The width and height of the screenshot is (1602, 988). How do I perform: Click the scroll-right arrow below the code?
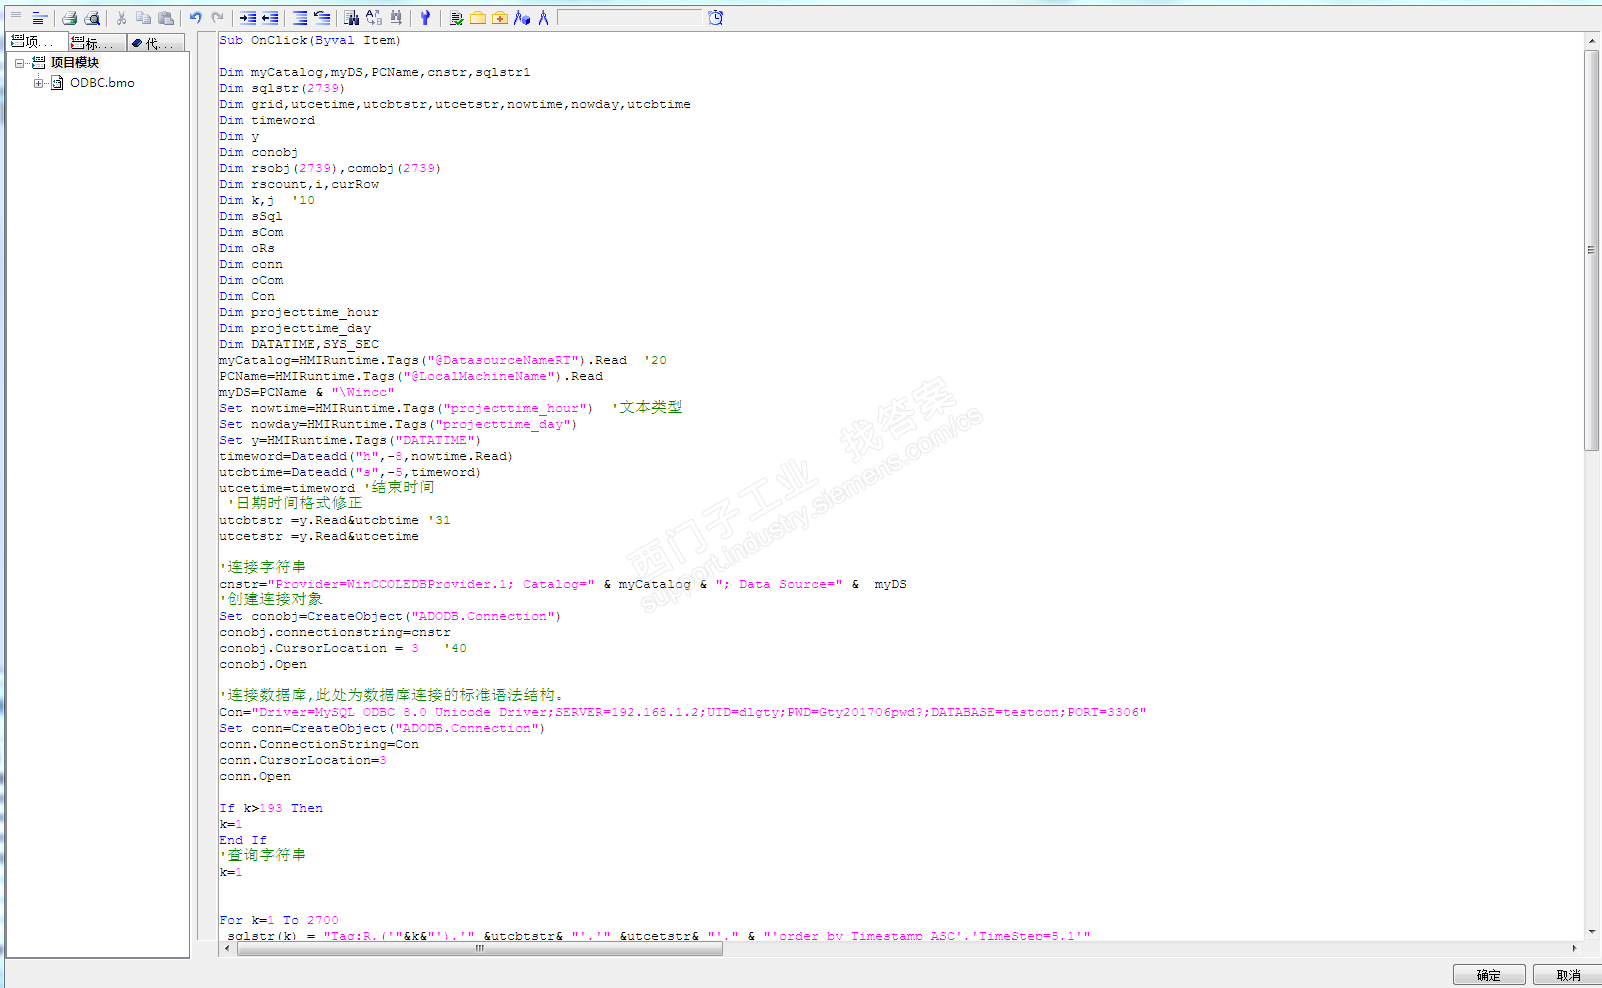point(1574,949)
